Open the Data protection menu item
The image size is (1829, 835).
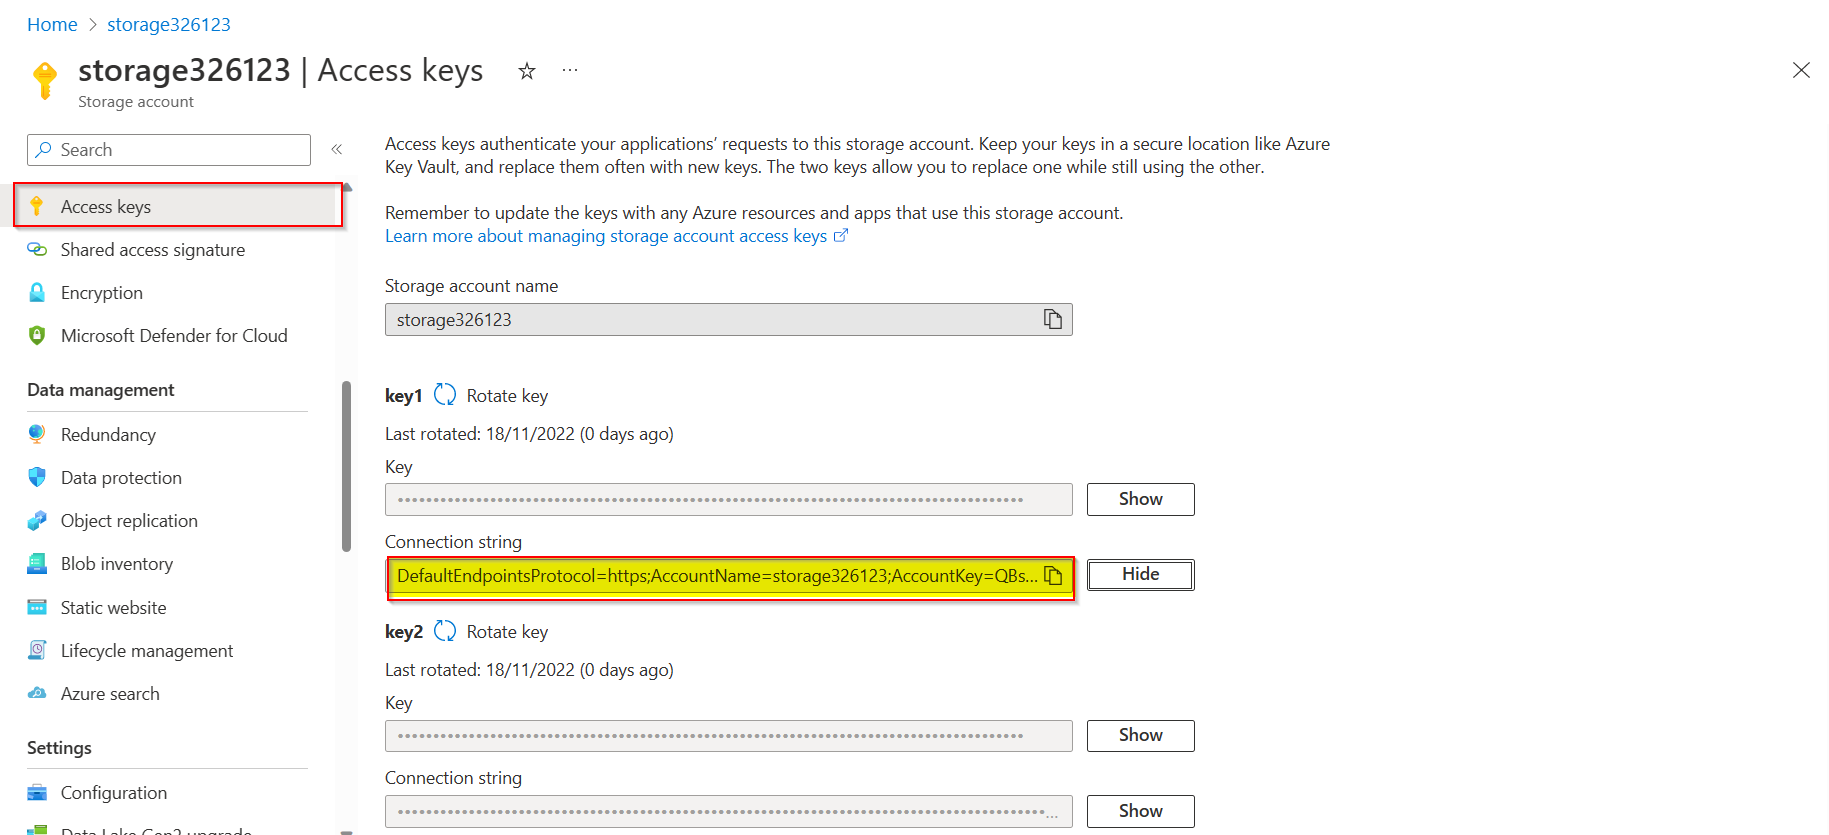121,478
